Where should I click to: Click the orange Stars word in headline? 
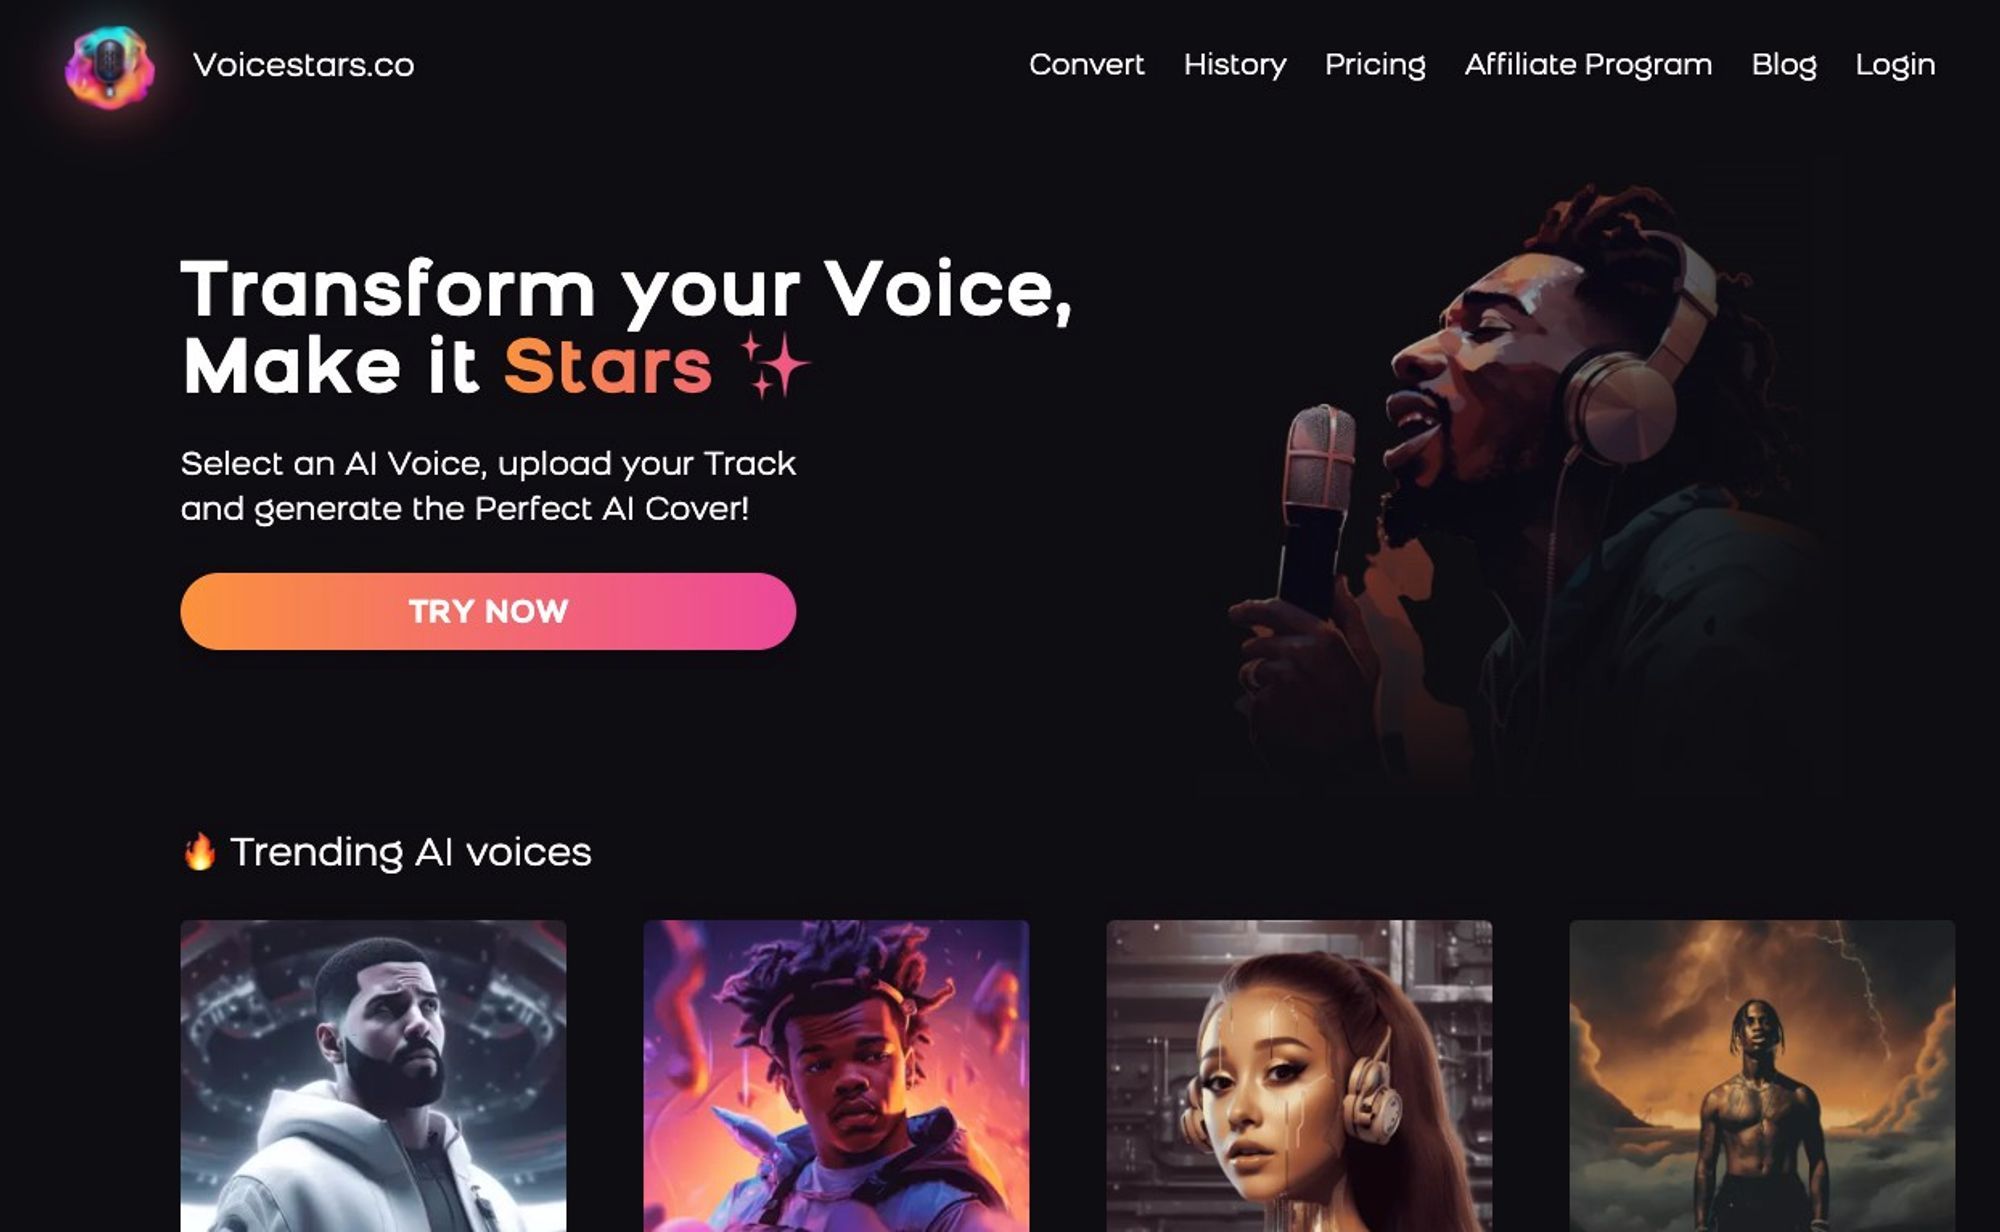coord(608,367)
